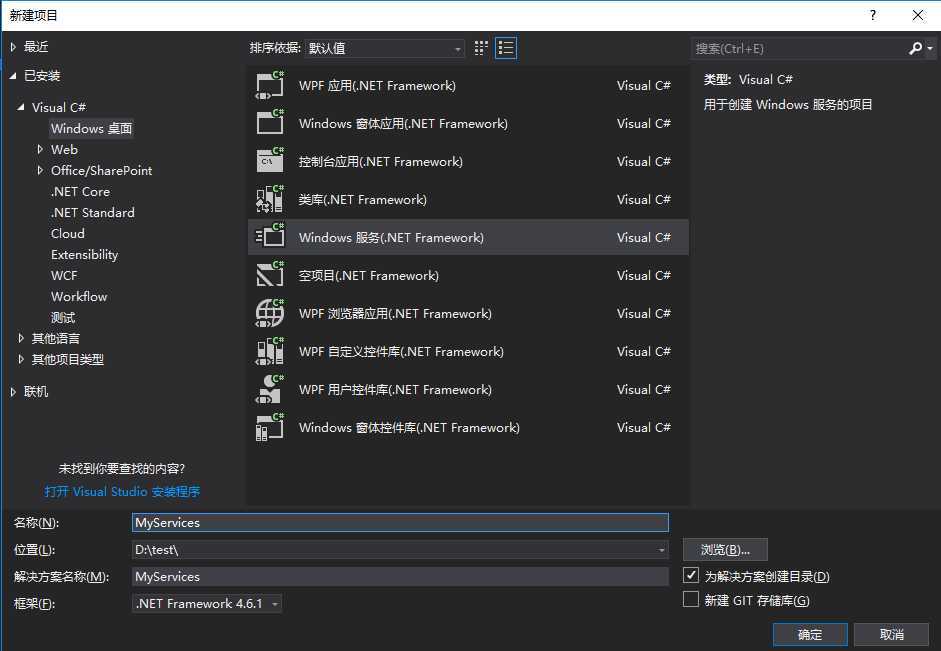This screenshot has width=941, height=651.
Task: Click 确定 button
Action: (x=810, y=634)
